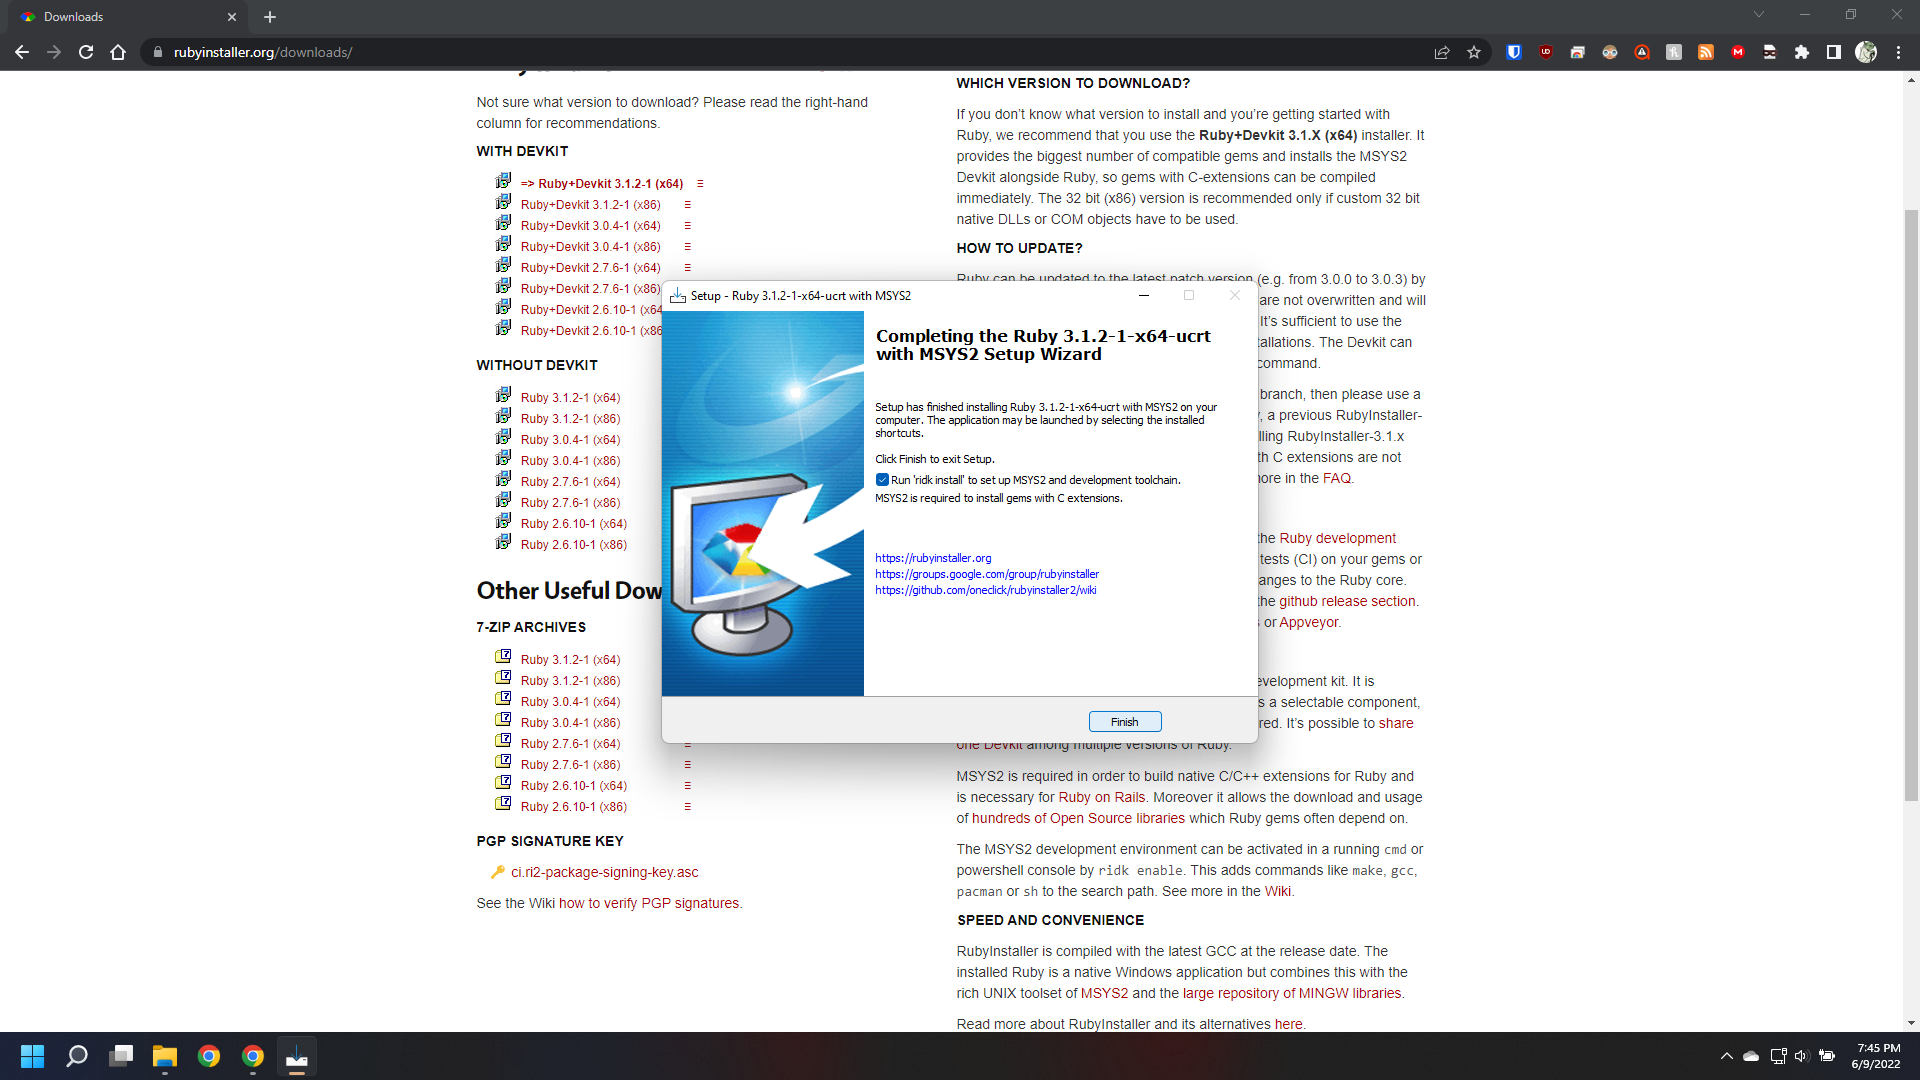Open Task View on taskbar

[x=121, y=1056]
